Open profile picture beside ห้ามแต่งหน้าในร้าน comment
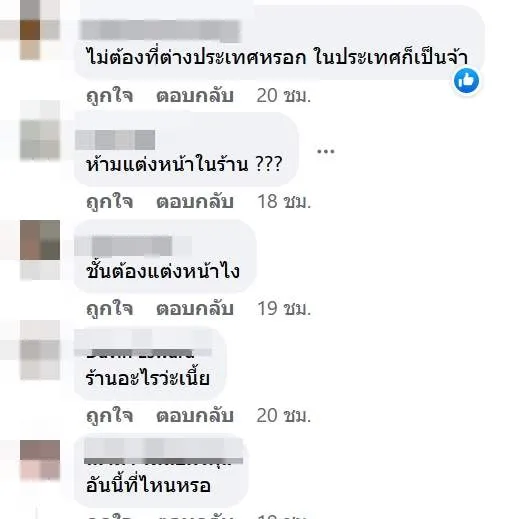This screenshot has height=519, width=506. 40,140
